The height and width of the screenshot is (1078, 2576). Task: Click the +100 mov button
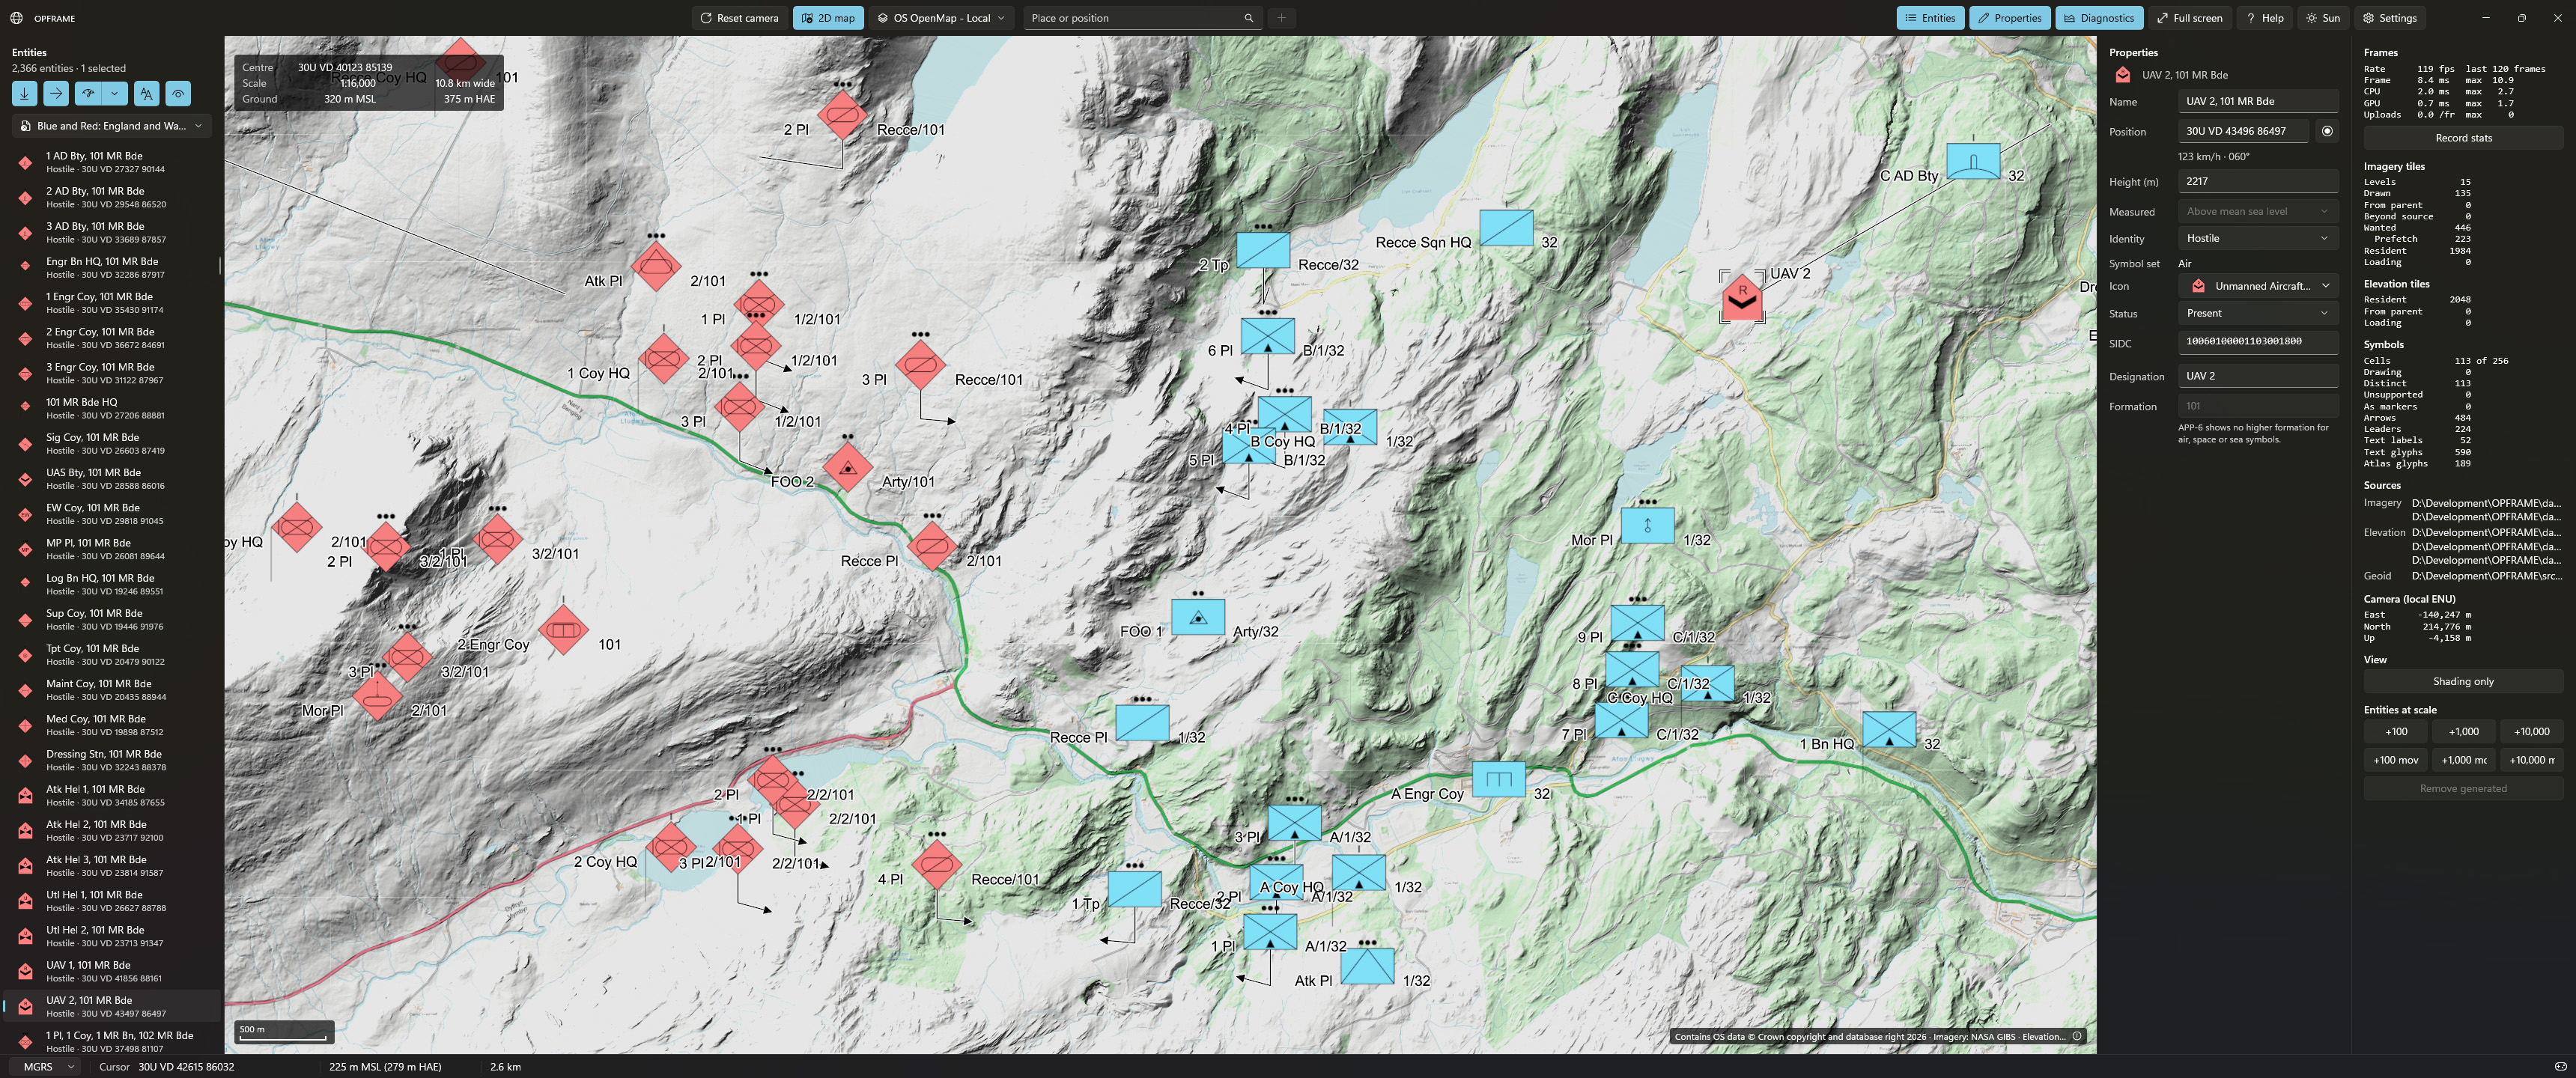(2396, 760)
